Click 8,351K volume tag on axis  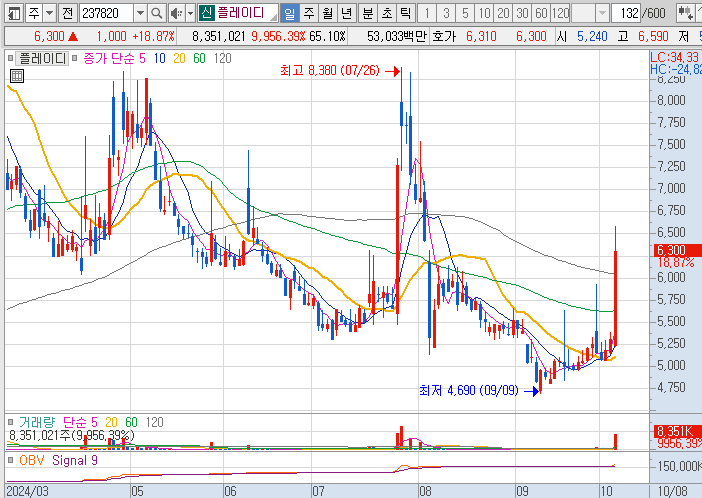(x=677, y=431)
